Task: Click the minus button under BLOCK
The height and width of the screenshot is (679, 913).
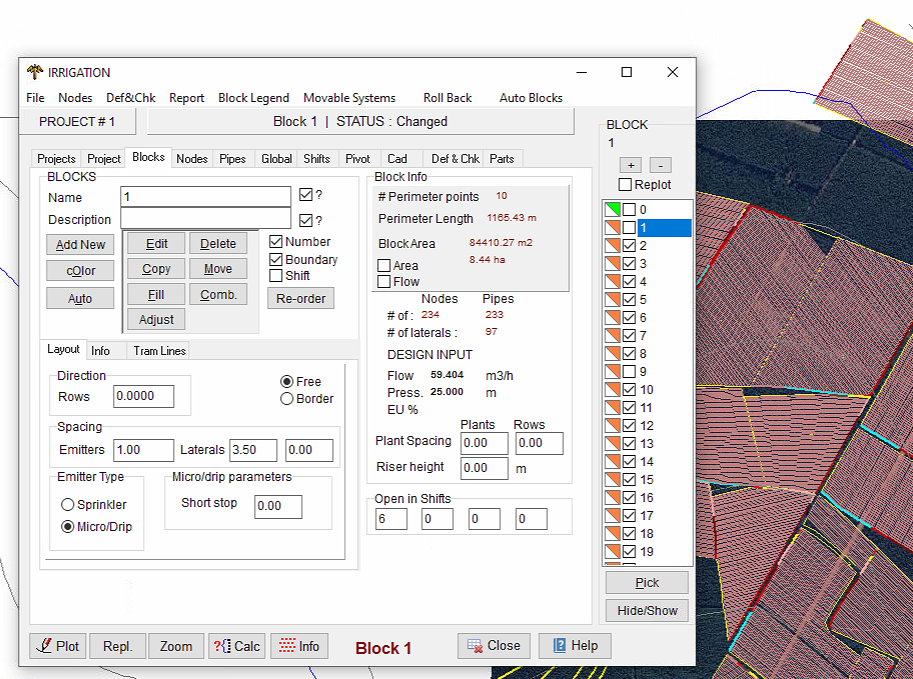Action: (660, 165)
